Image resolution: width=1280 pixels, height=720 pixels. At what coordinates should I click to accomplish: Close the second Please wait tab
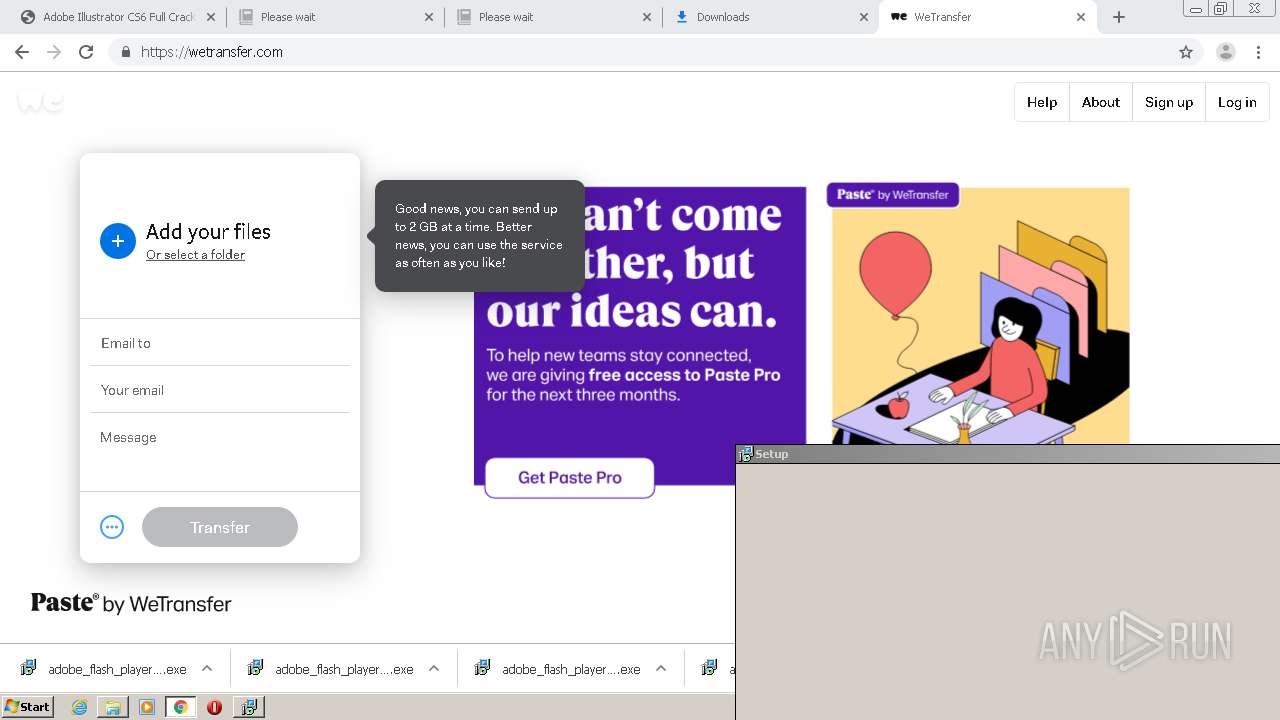pos(647,17)
